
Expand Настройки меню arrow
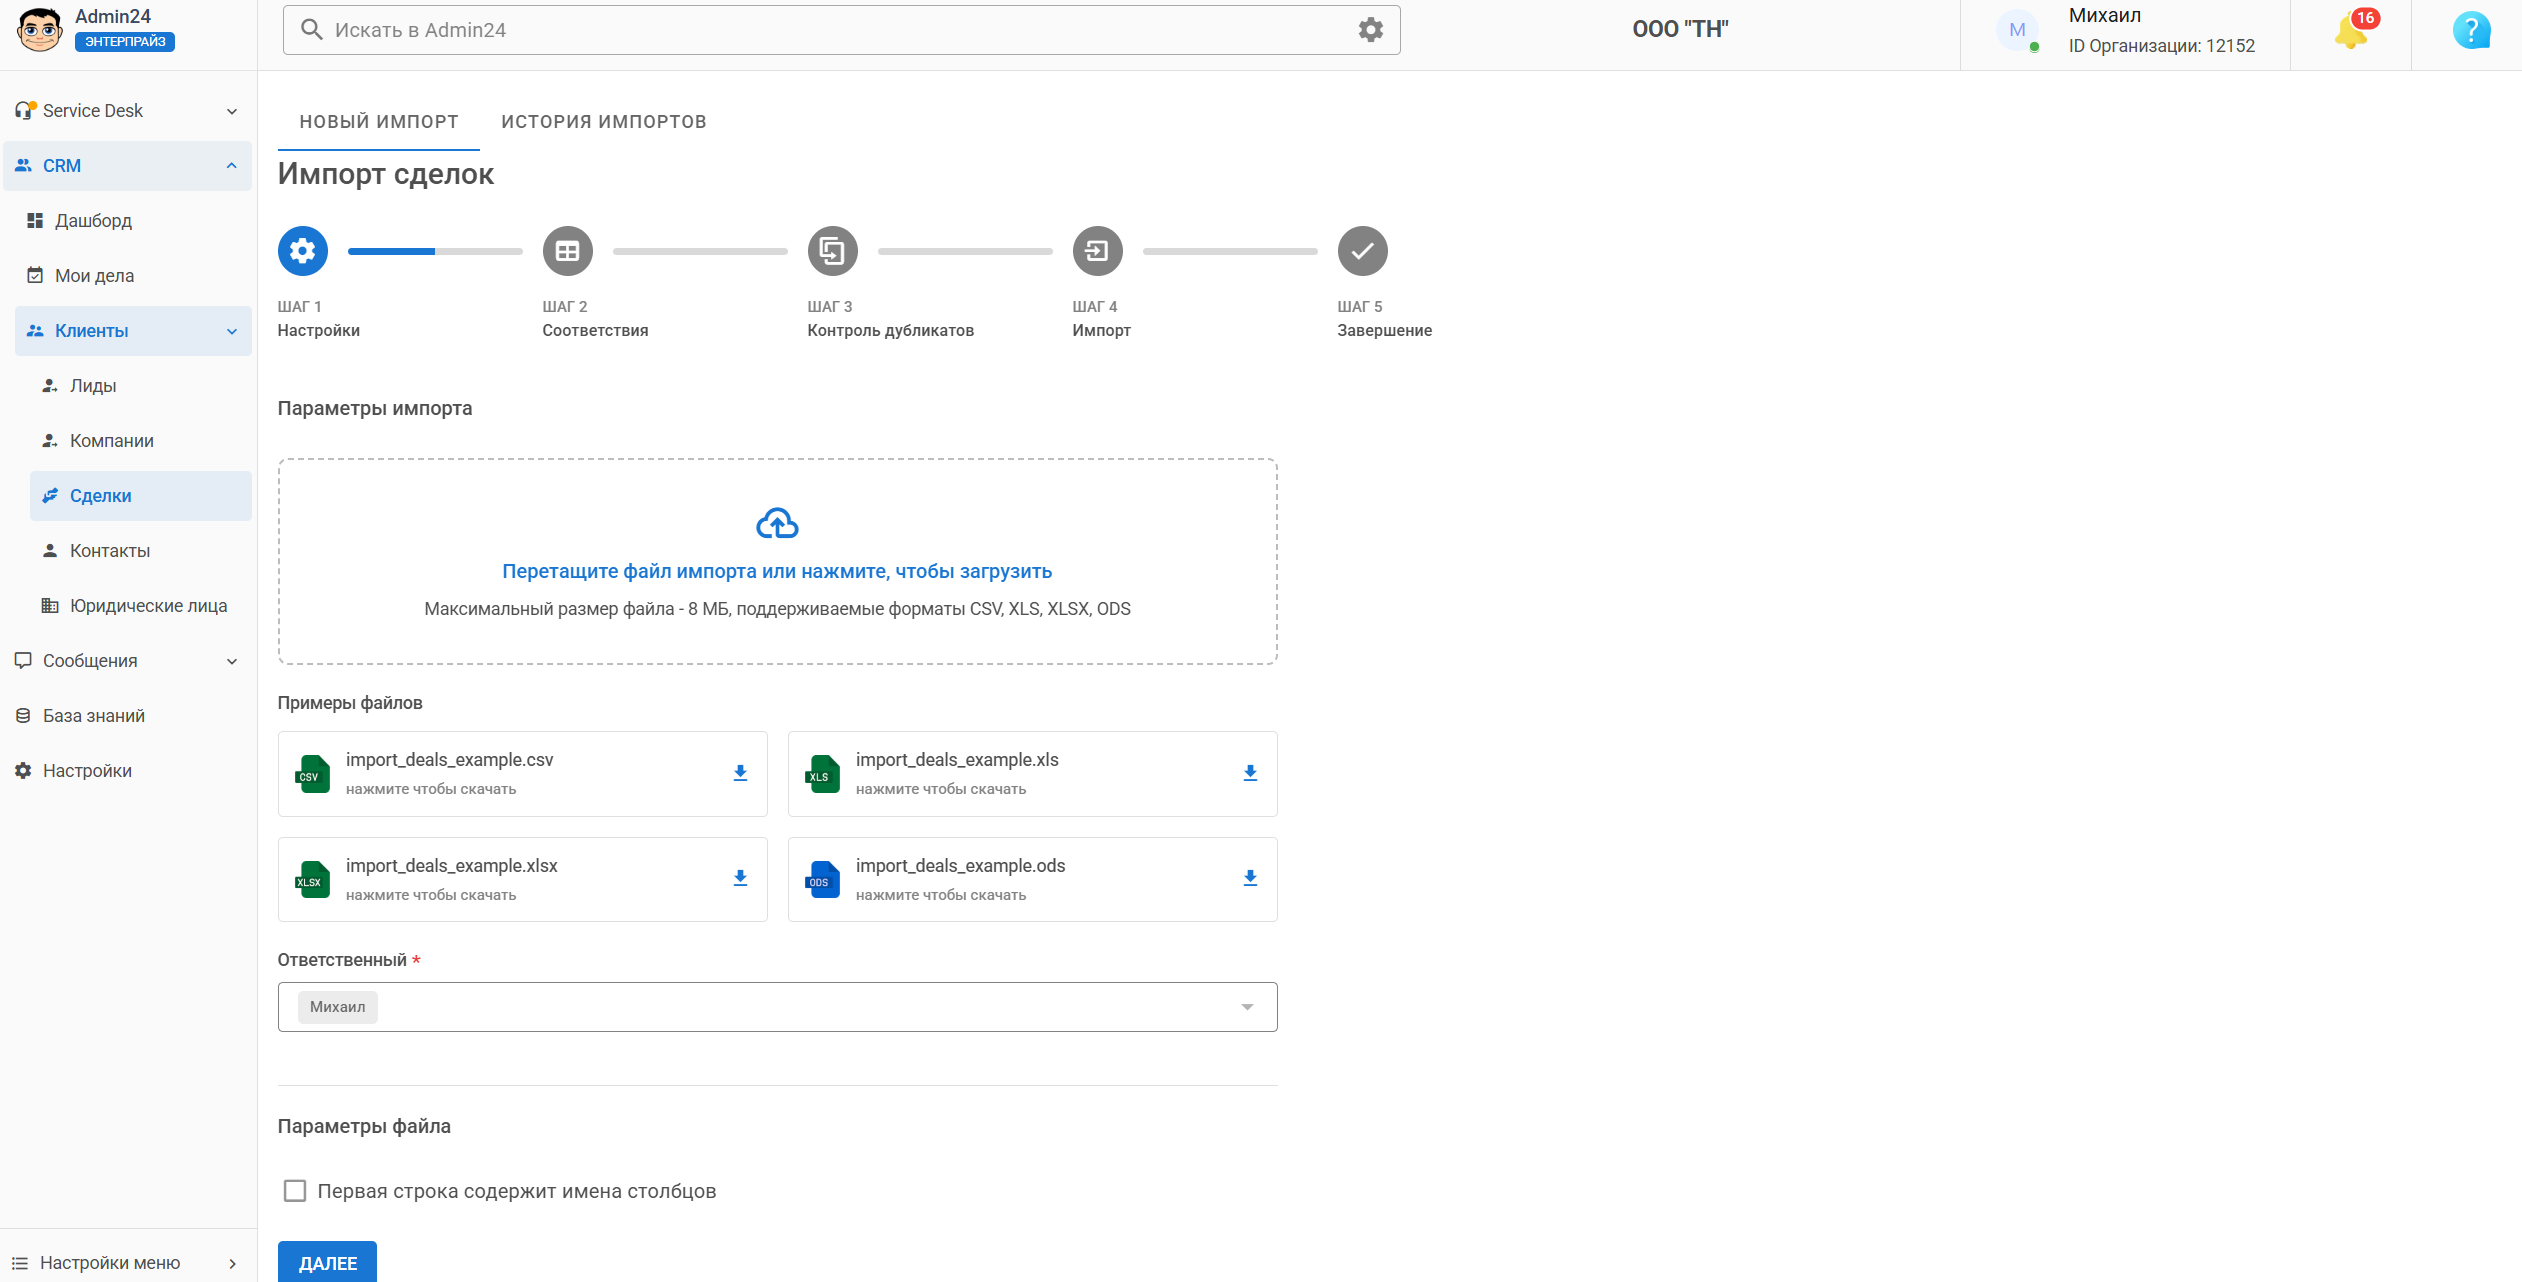[x=232, y=1263]
